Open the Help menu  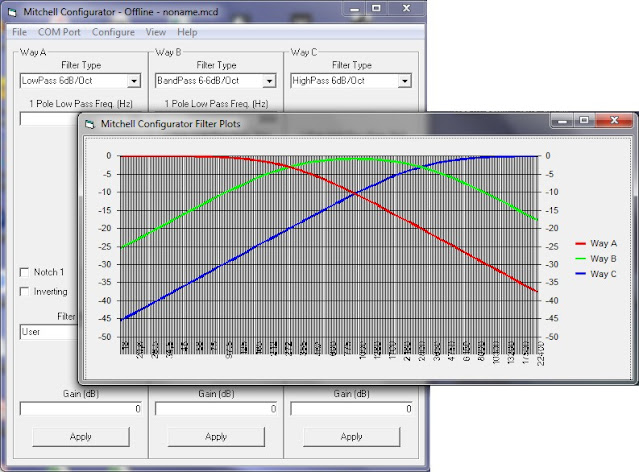click(x=187, y=32)
